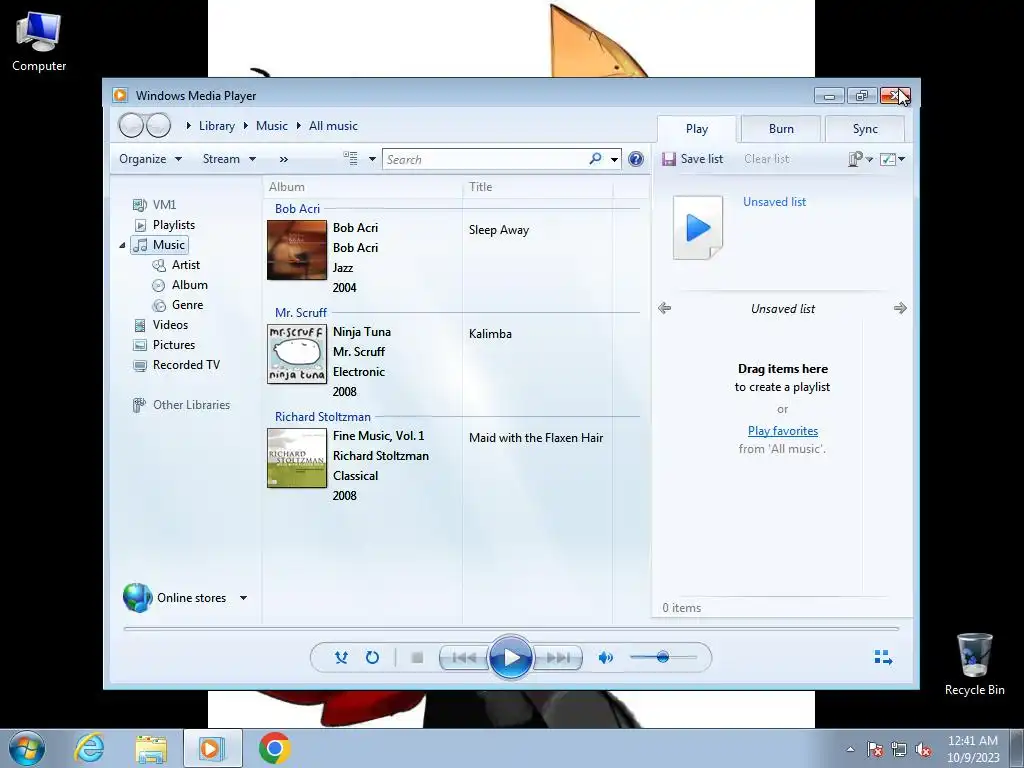Mute the volume speaker icon
Screen dimensions: 1024x768
coord(605,658)
